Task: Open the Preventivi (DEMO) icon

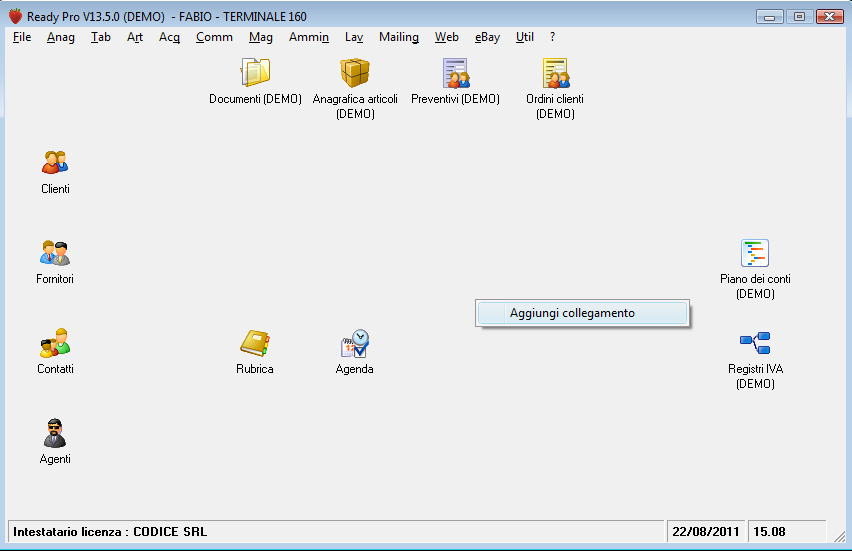Action: tap(455, 73)
